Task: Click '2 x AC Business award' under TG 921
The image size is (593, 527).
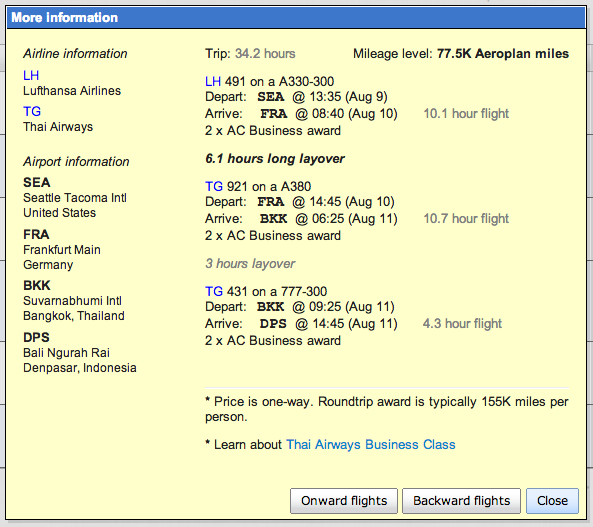Action: pyautogui.click(x=273, y=235)
